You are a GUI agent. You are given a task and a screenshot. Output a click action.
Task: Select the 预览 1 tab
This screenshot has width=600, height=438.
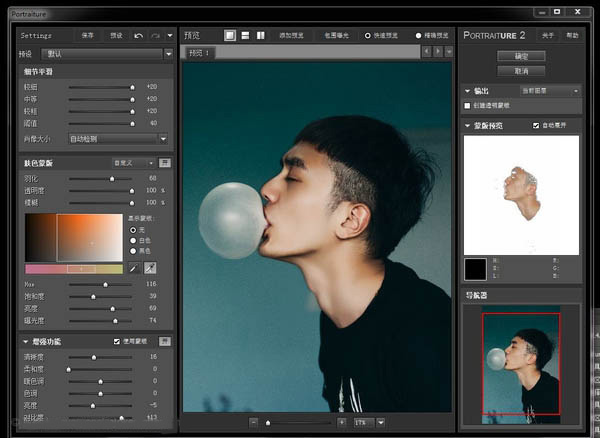(x=200, y=52)
